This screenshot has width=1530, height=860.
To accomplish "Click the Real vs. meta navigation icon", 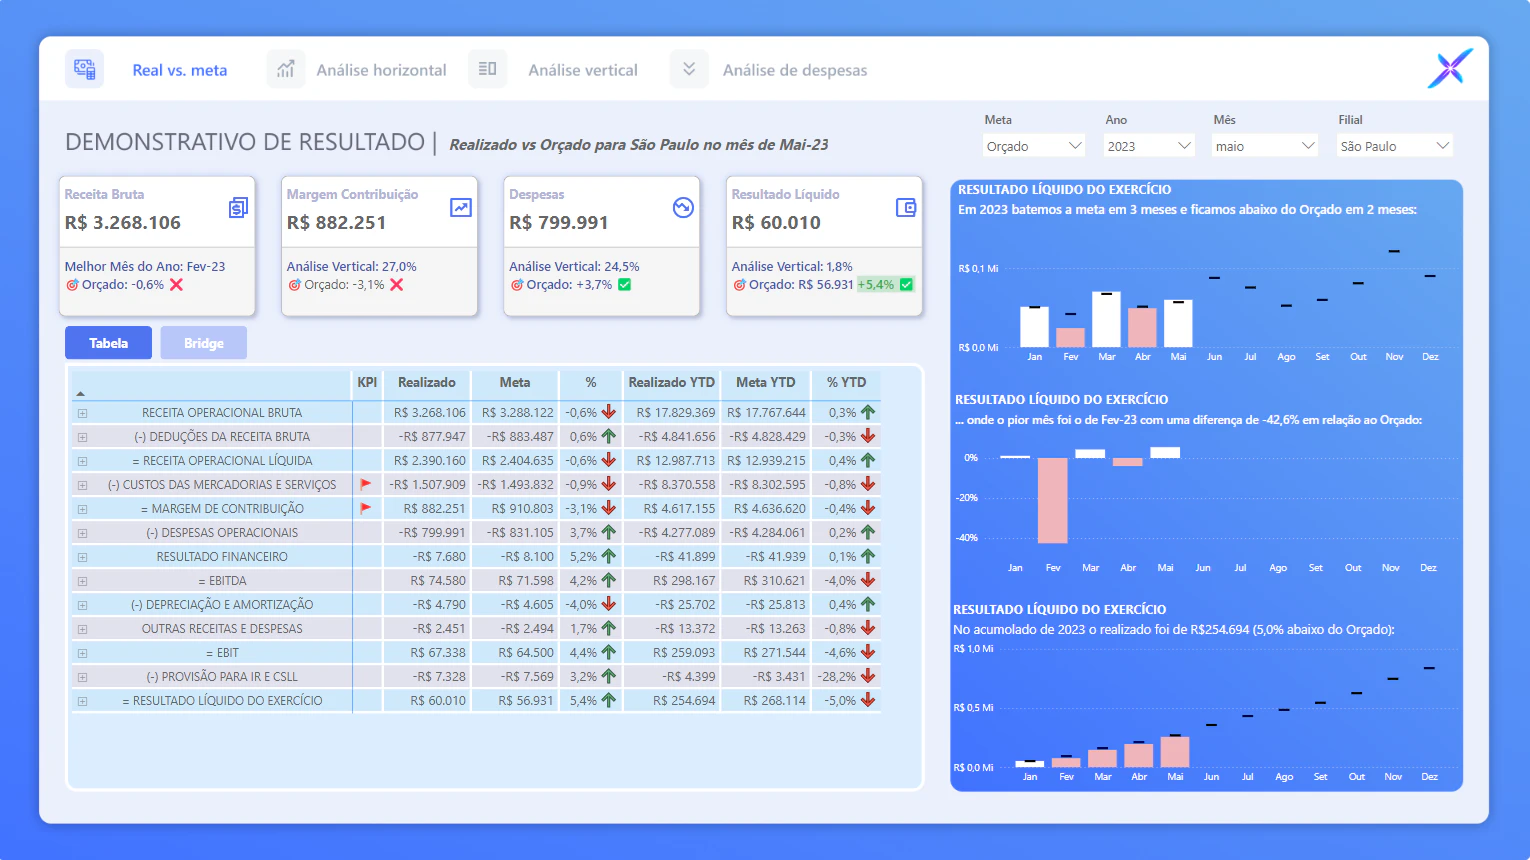I will coord(85,69).
